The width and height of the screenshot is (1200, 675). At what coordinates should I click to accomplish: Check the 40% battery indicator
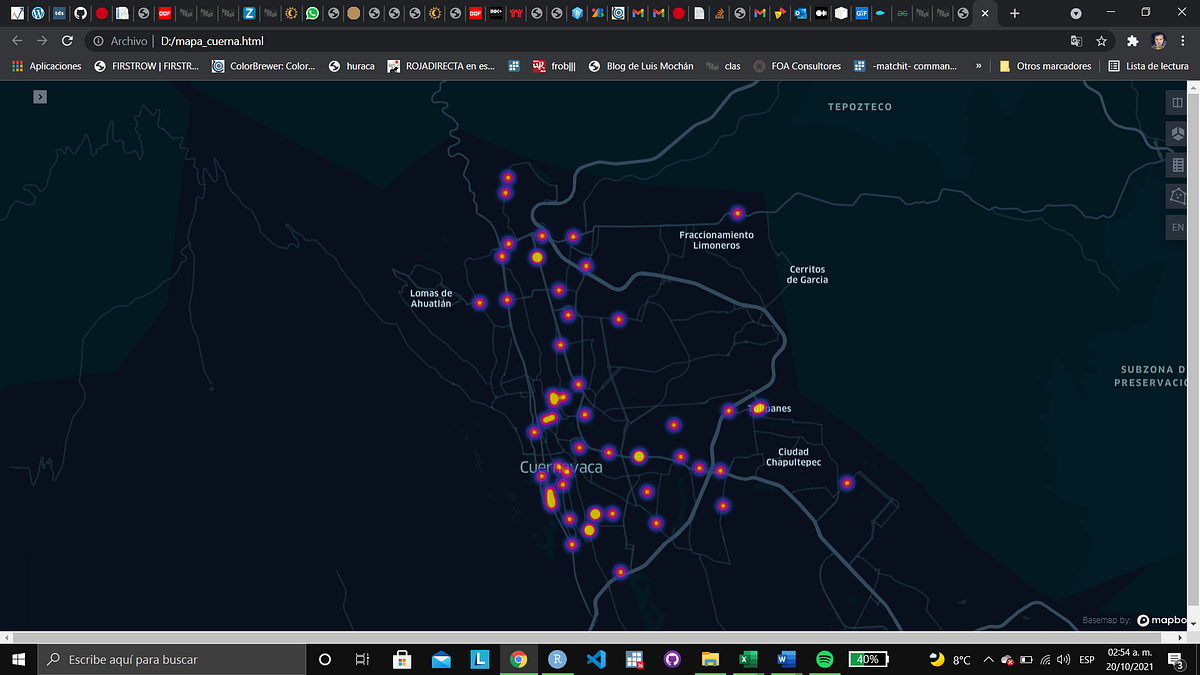867,659
